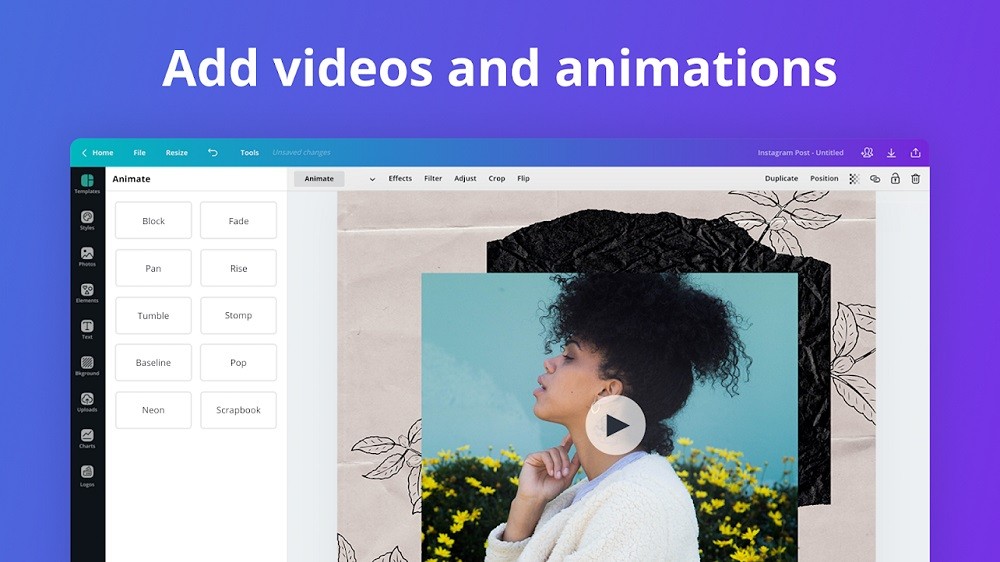Choose the Tumble animation option
This screenshot has height=562, width=1000.
click(x=153, y=316)
